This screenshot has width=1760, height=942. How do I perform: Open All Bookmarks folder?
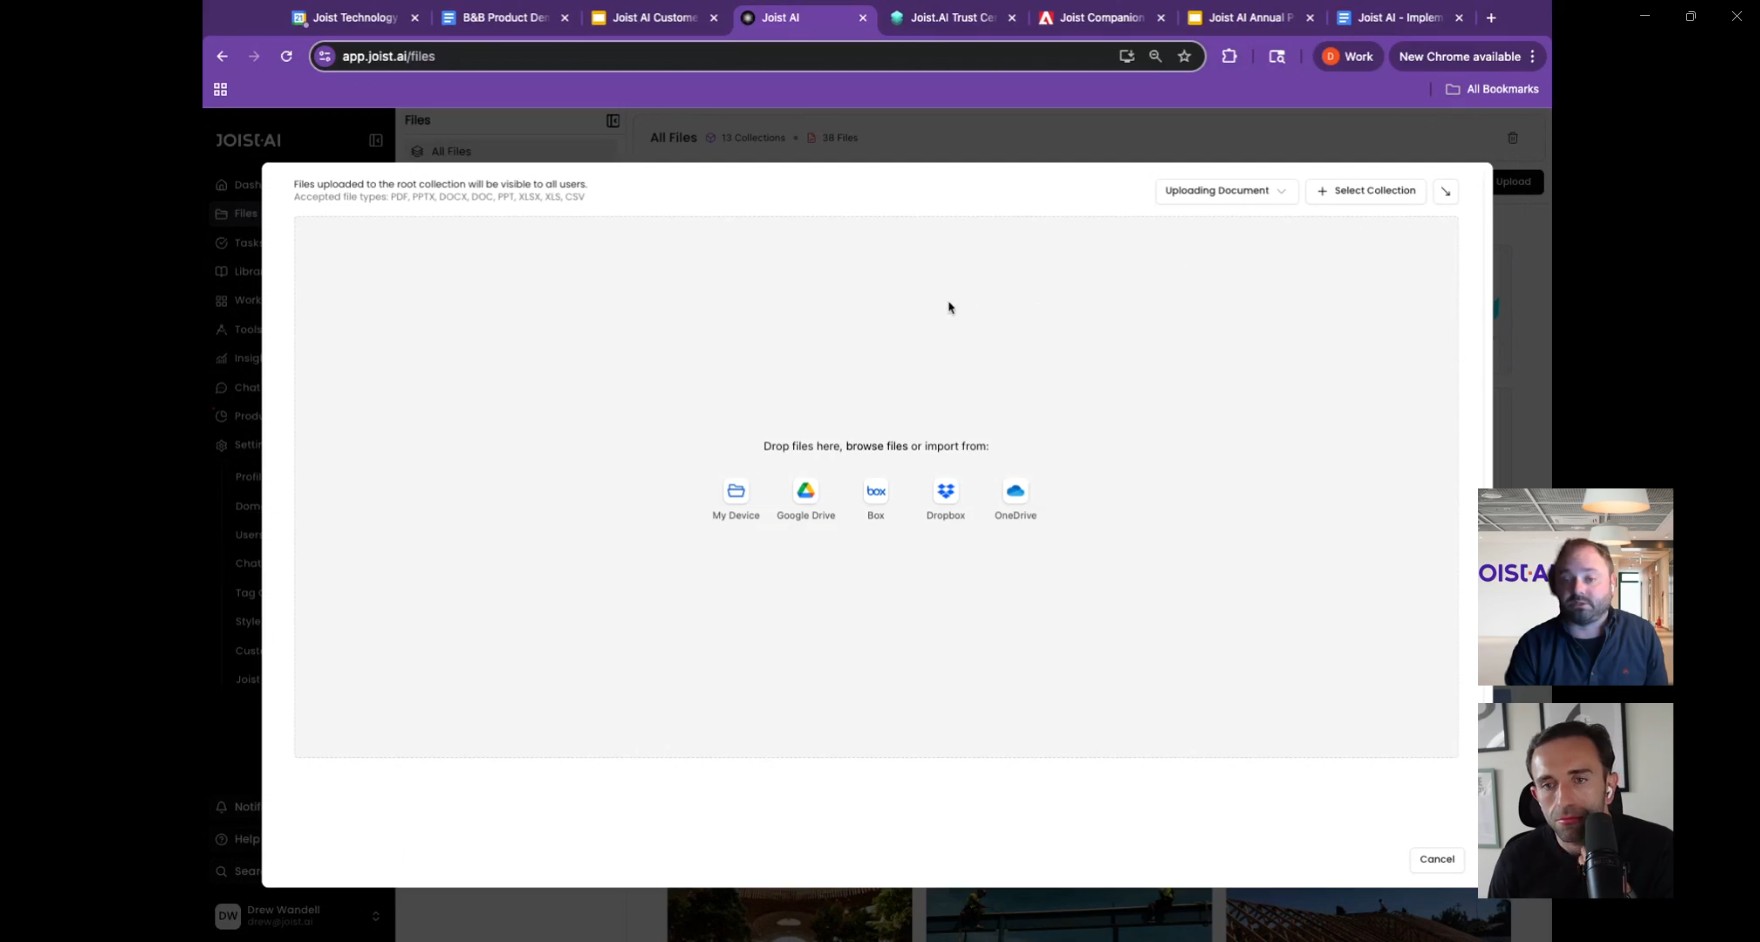[1492, 89]
